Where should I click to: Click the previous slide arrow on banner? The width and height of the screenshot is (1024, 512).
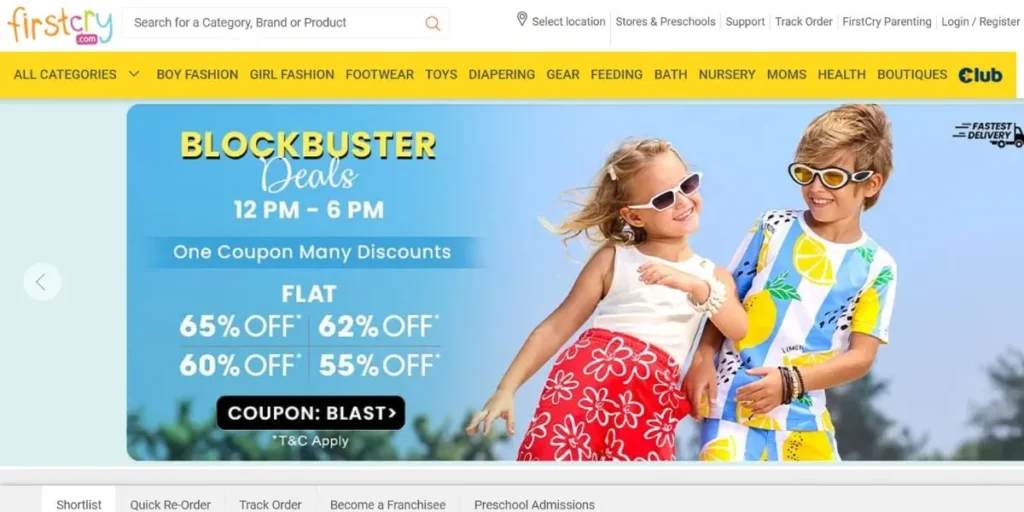pos(42,281)
